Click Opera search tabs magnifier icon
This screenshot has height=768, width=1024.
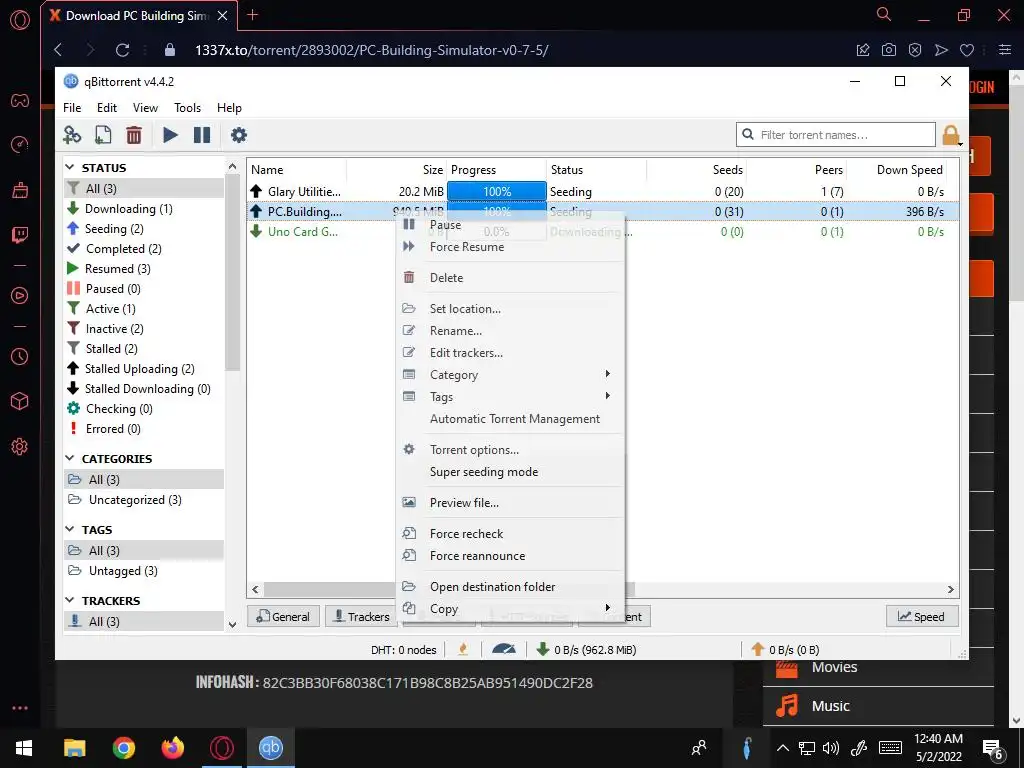pyautogui.click(x=884, y=14)
